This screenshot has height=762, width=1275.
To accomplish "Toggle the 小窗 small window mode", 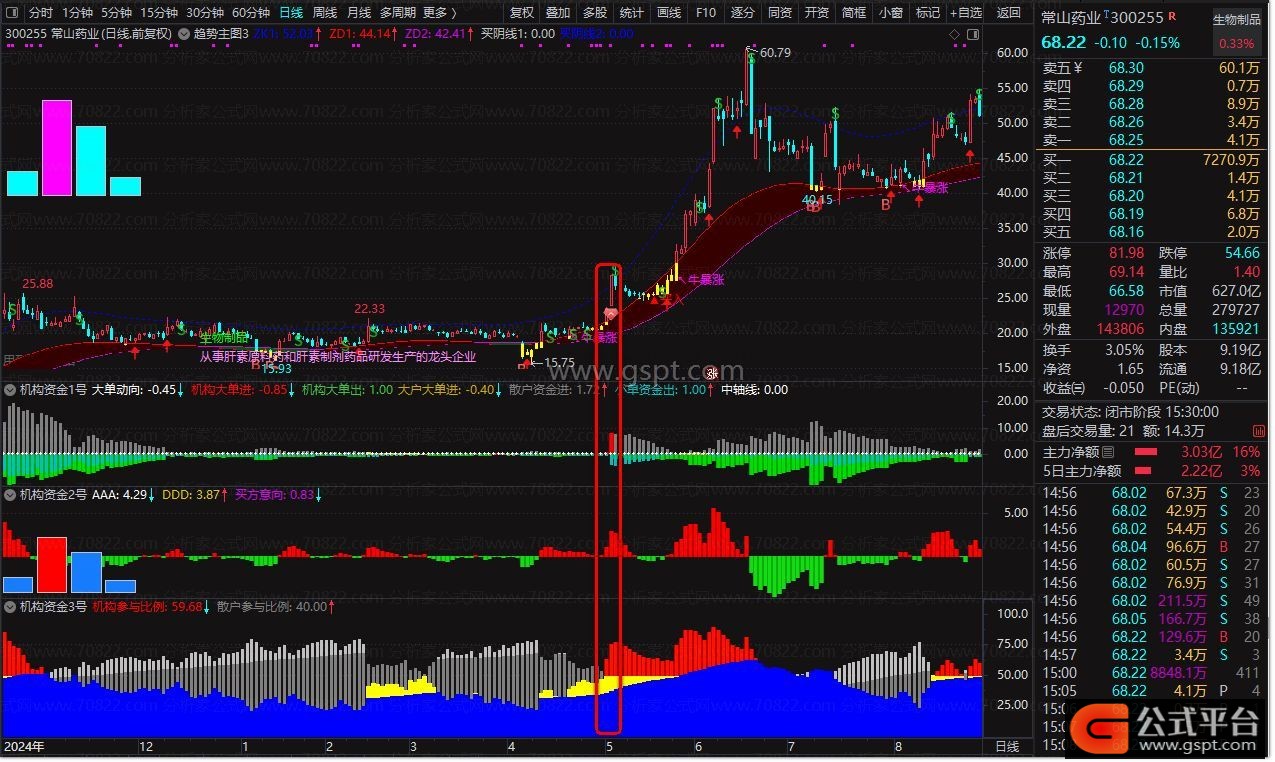I will click(890, 13).
